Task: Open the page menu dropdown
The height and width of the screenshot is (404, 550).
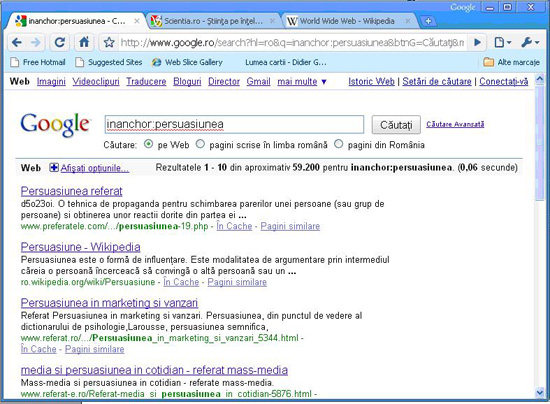Action: tap(503, 42)
